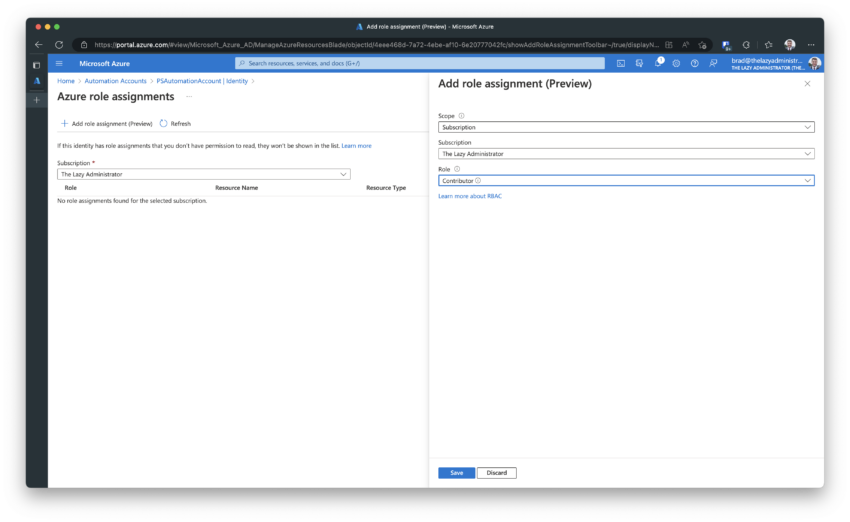Click the info icon beside the Role label

(x=457, y=169)
